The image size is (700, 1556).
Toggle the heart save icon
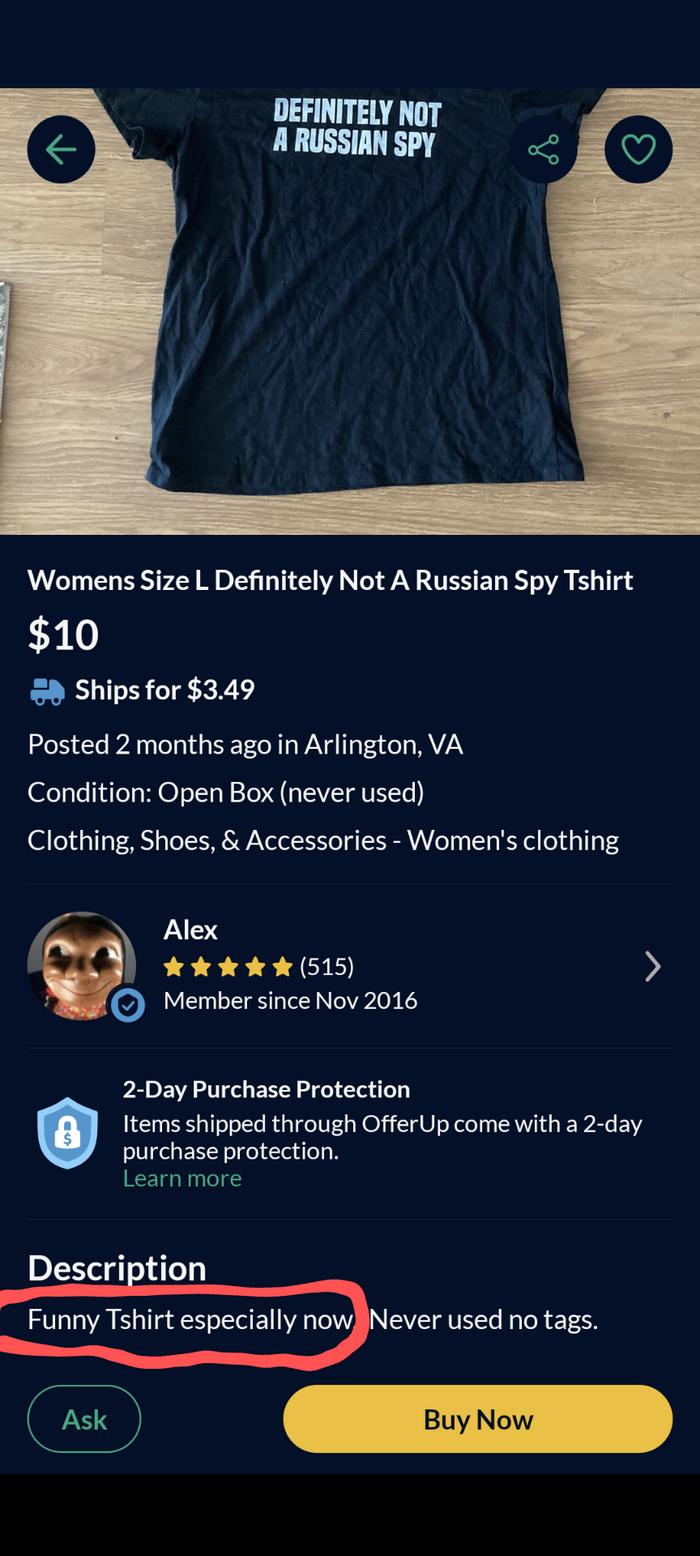point(638,150)
